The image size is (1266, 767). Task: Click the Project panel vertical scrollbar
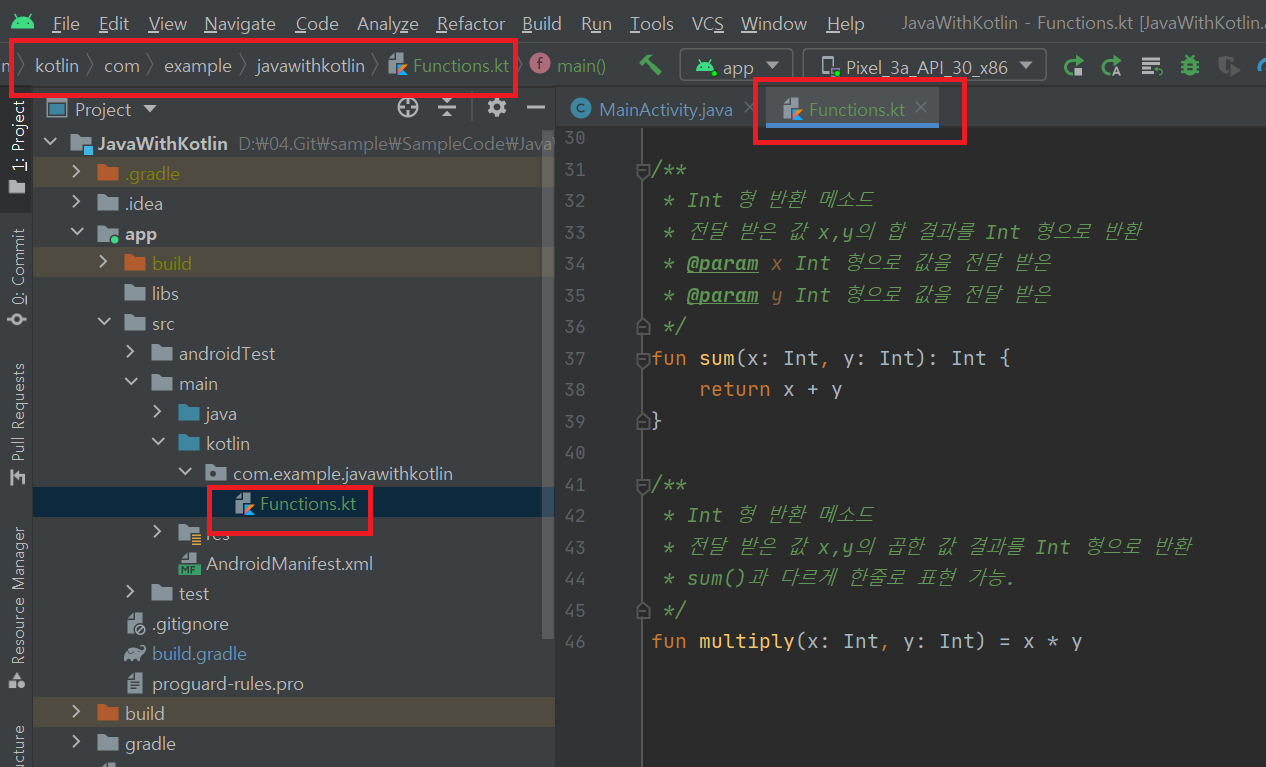(548, 385)
